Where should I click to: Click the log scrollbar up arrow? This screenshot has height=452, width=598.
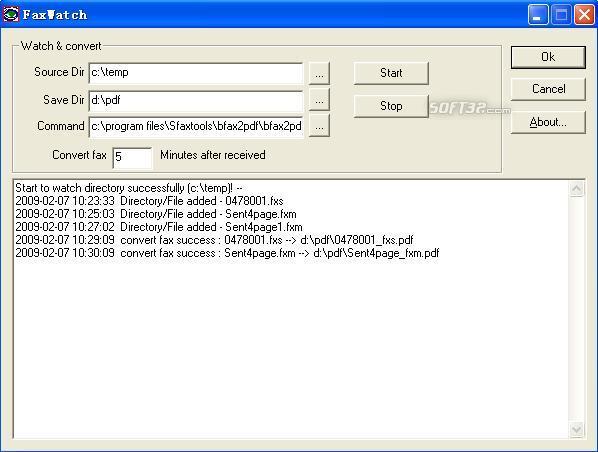coord(576,189)
